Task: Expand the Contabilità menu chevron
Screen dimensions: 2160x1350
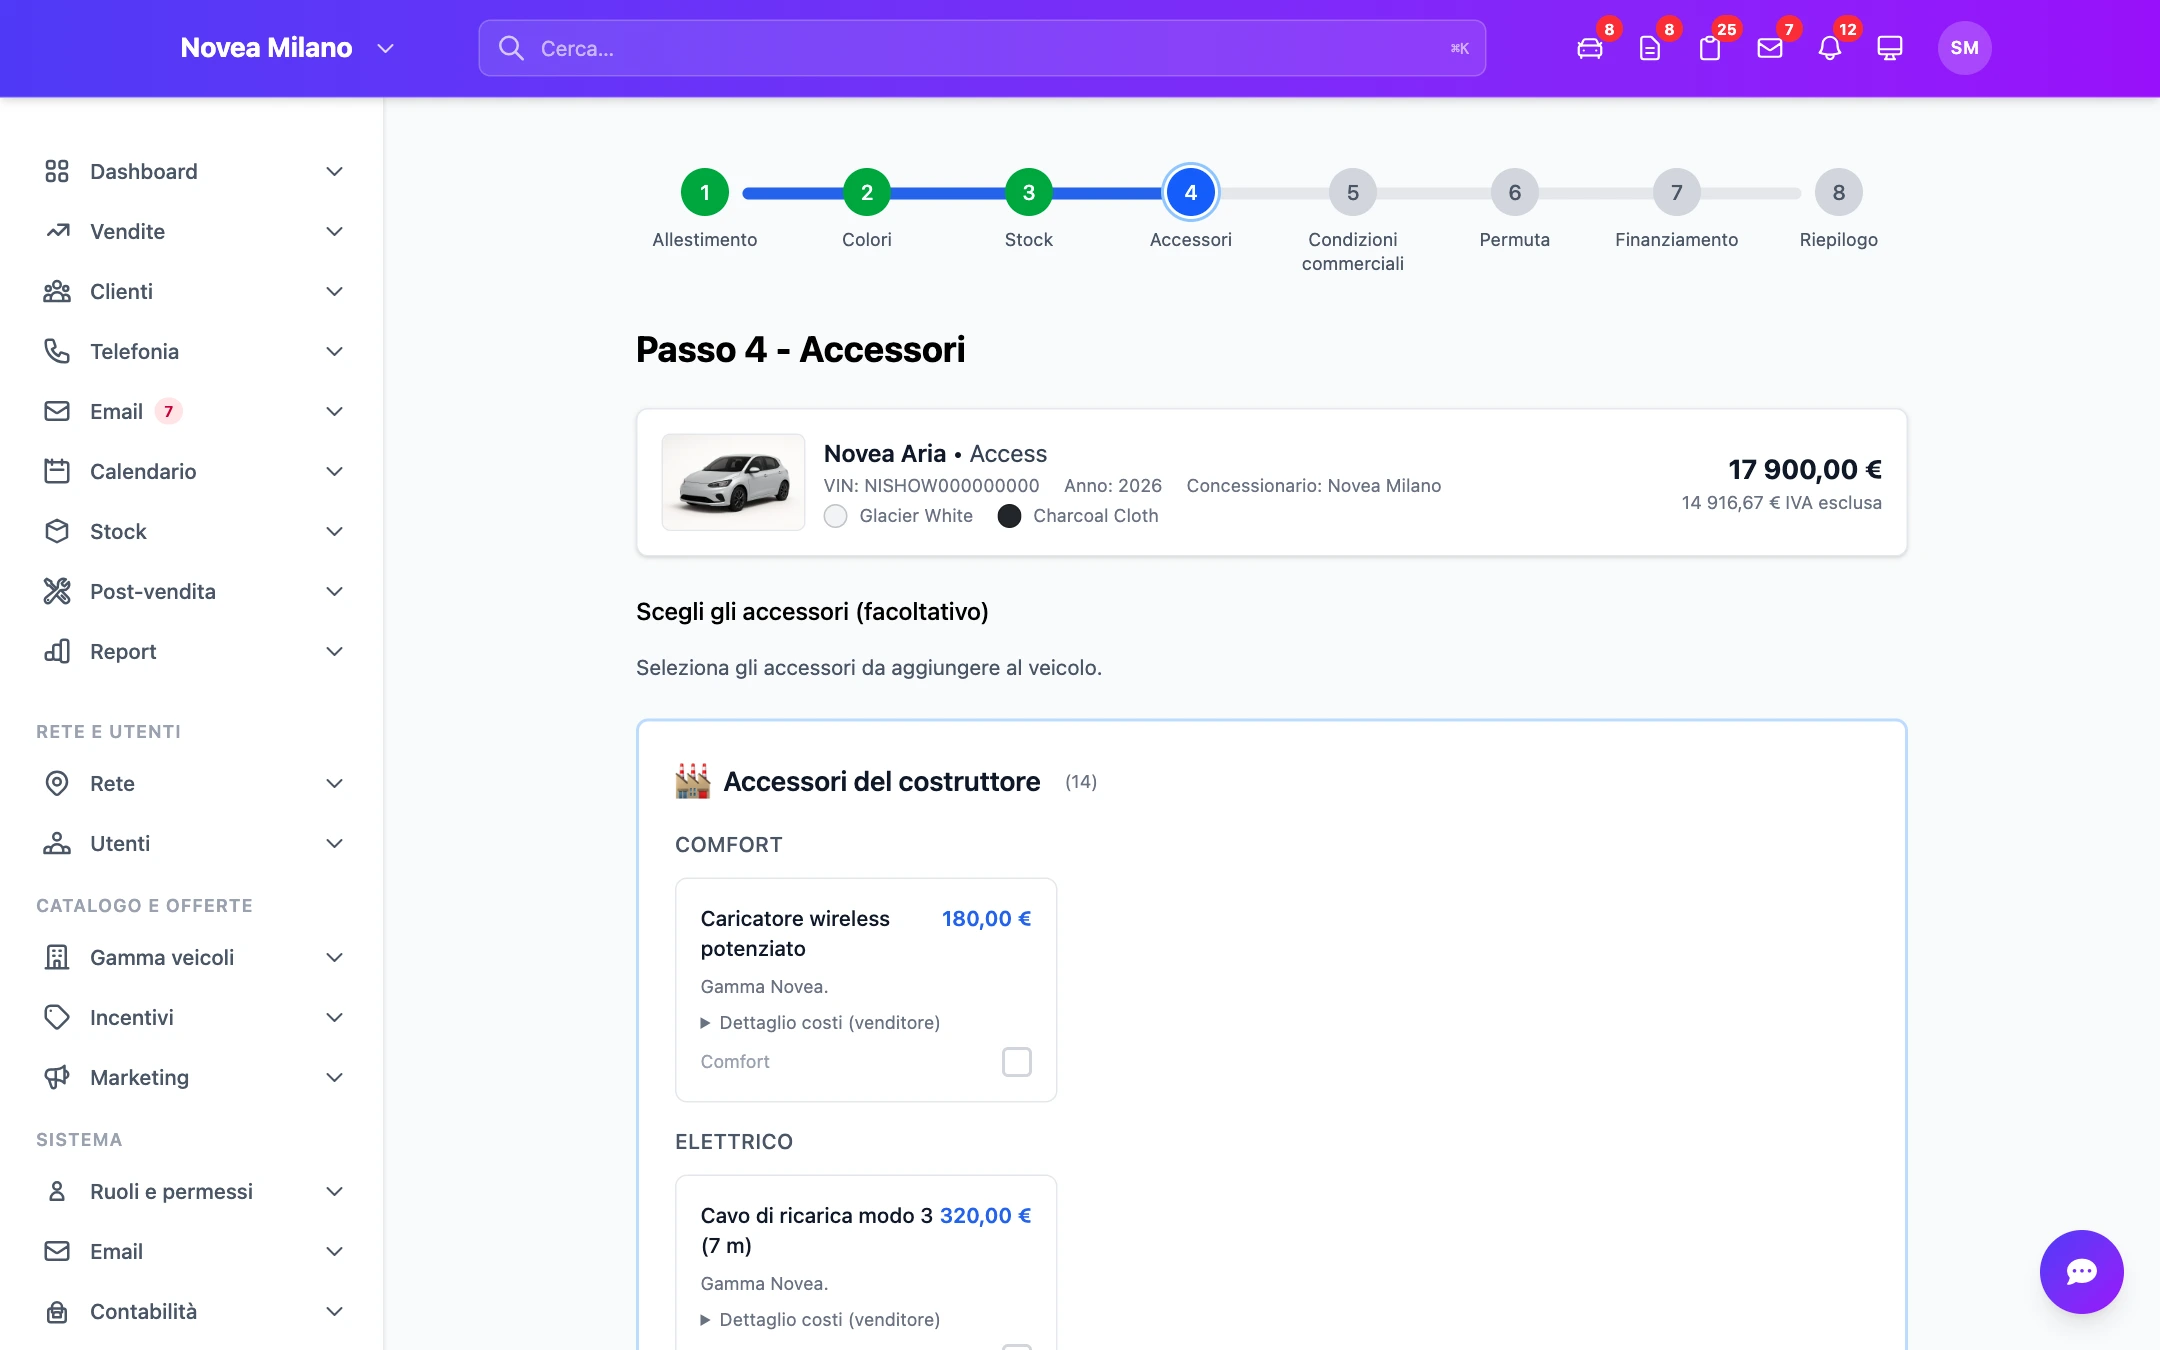Action: point(335,1311)
